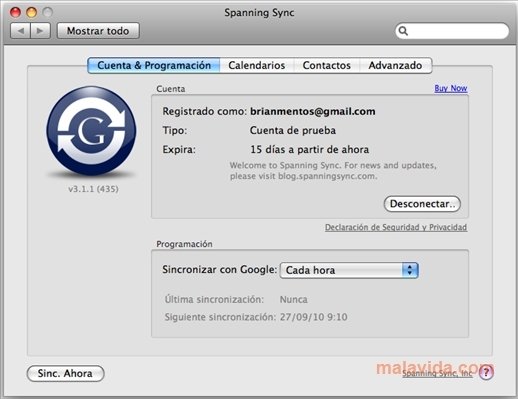Go forward with the right arrow button
This screenshot has height=399, width=518.
tap(40, 31)
